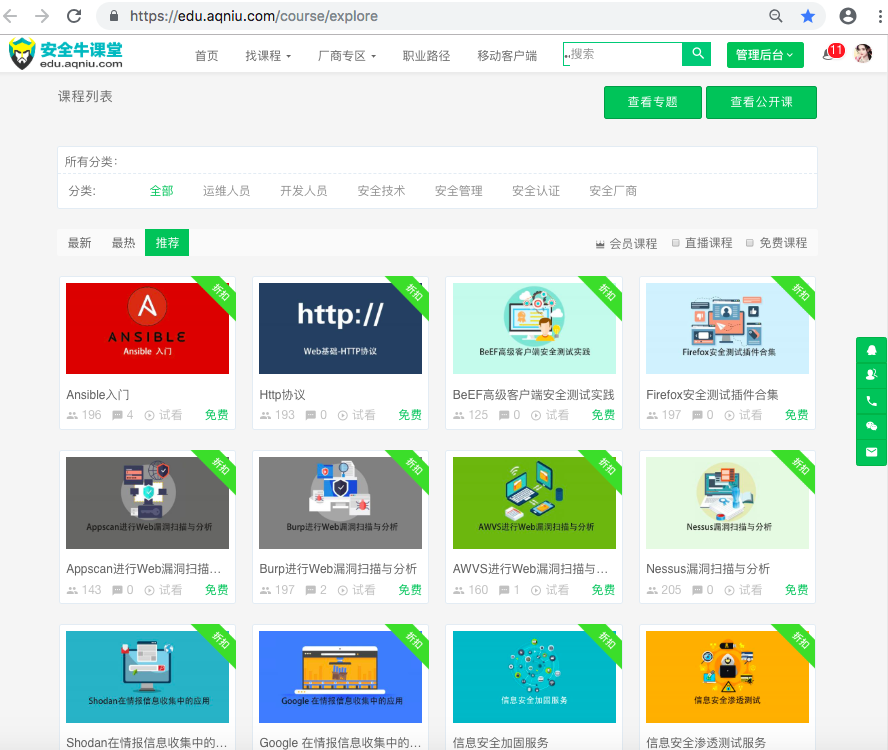Click 信息安全渗透测试服务 course title
Viewport: 888px width, 750px height.
coord(706,743)
